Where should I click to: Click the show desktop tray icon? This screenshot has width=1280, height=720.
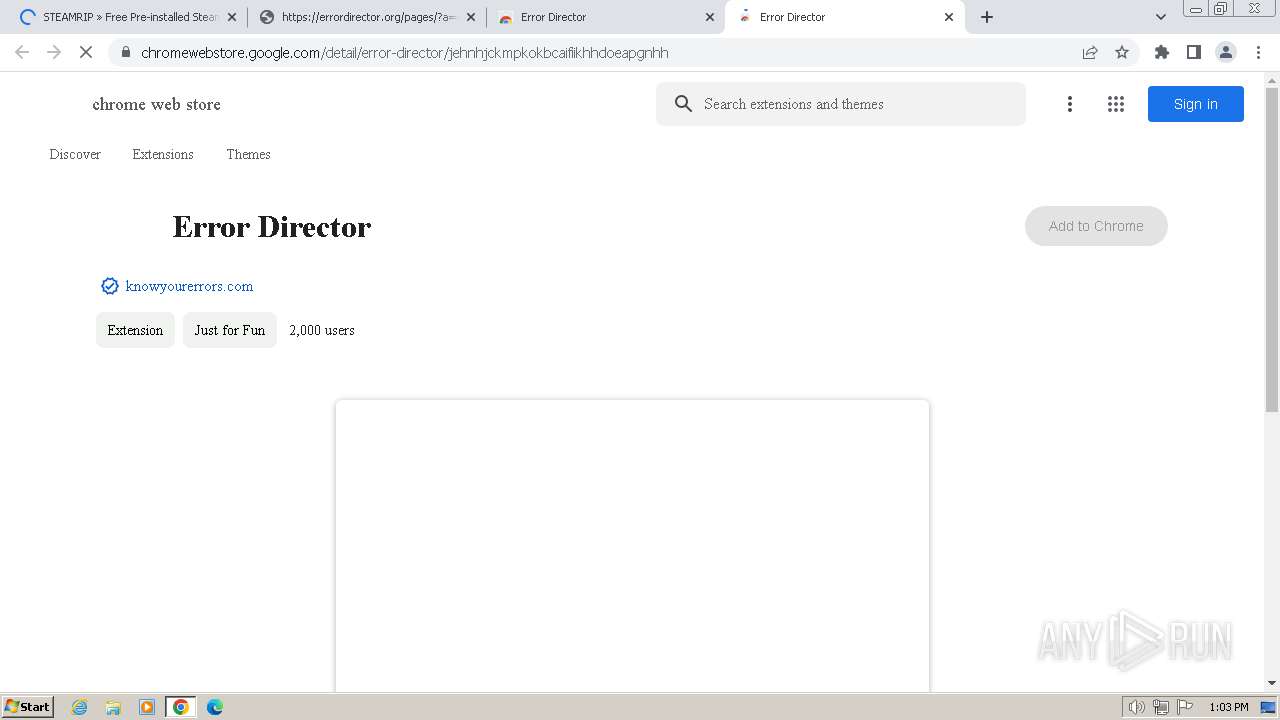coord(1269,707)
